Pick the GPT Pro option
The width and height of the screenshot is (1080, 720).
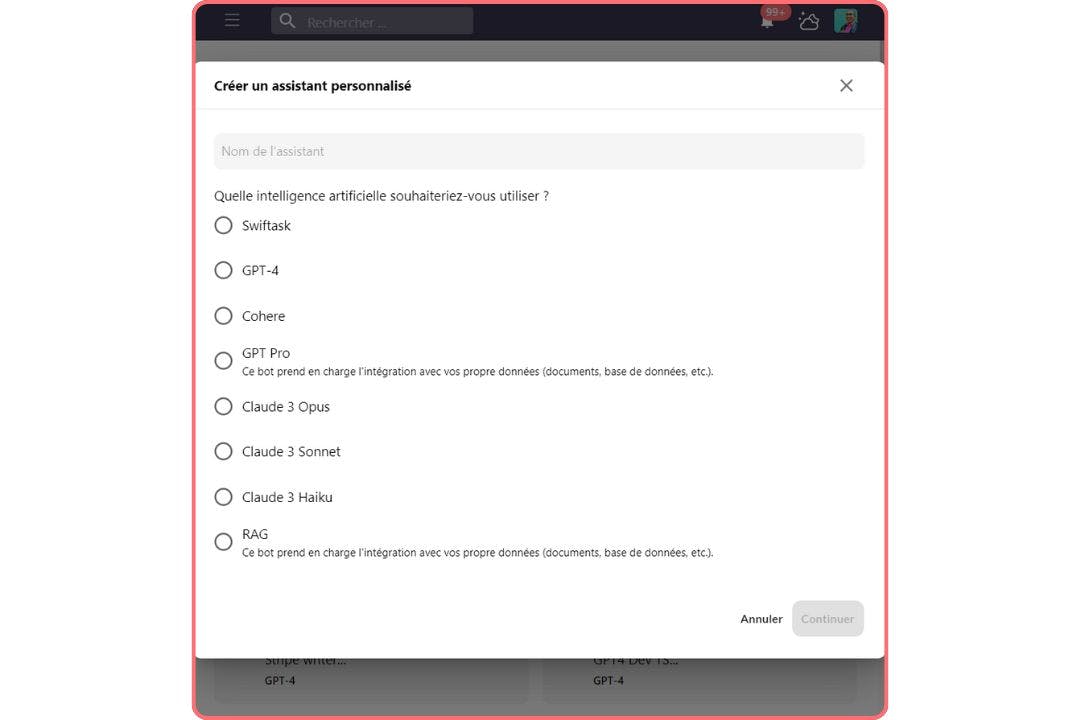tap(224, 361)
